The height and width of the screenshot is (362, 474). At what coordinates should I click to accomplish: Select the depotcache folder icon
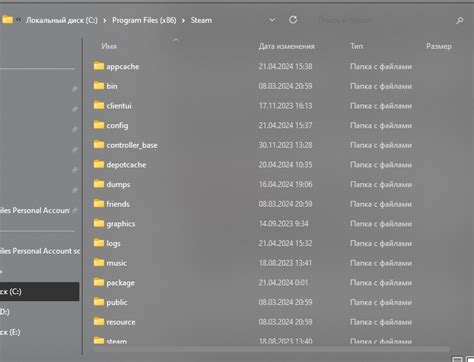(x=99, y=164)
